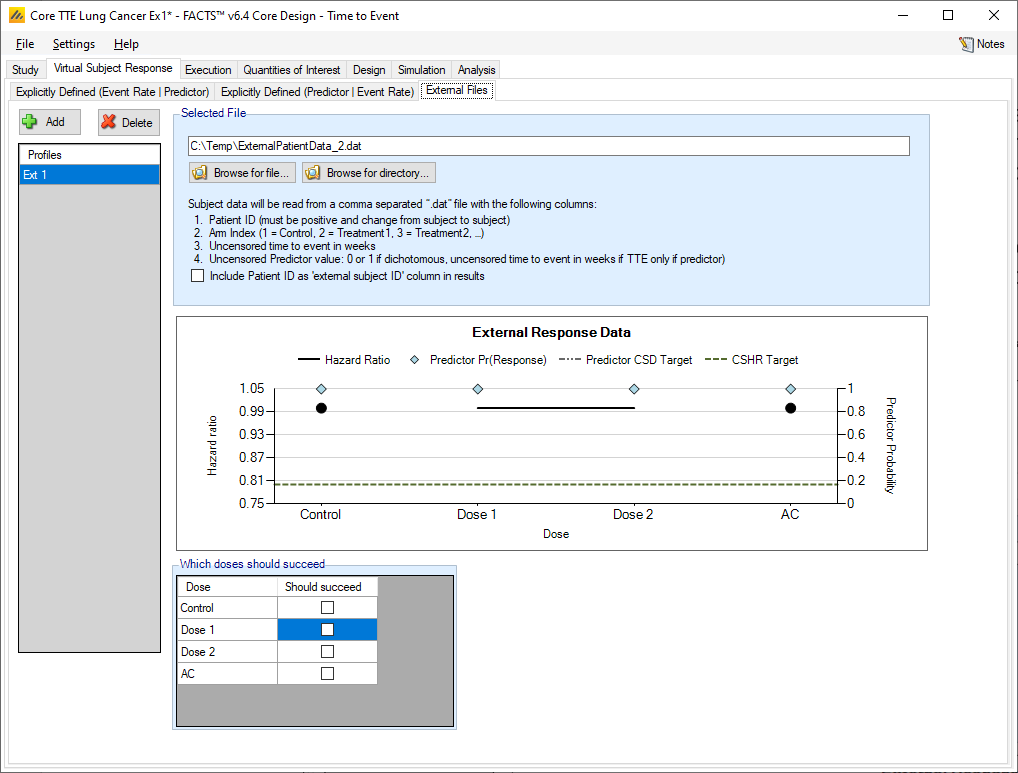Image resolution: width=1018 pixels, height=773 pixels.
Task: Open the Settings menu
Action: pos(74,44)
